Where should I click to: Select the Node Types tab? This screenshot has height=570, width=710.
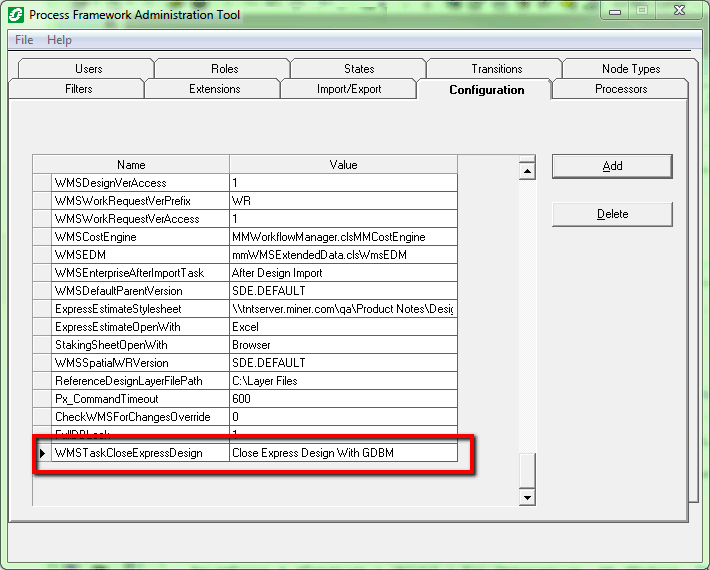tap(630, 69)
